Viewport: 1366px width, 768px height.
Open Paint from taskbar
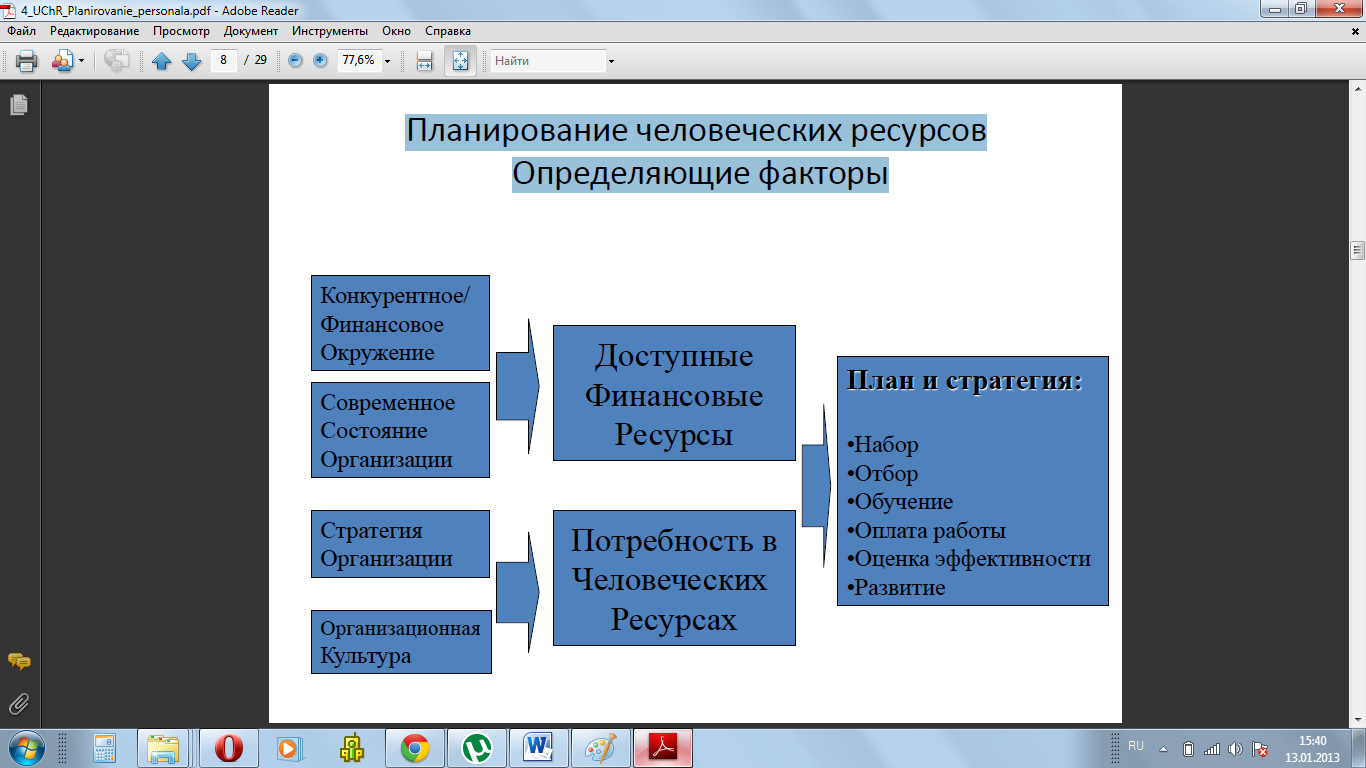[x=601, y=748]
